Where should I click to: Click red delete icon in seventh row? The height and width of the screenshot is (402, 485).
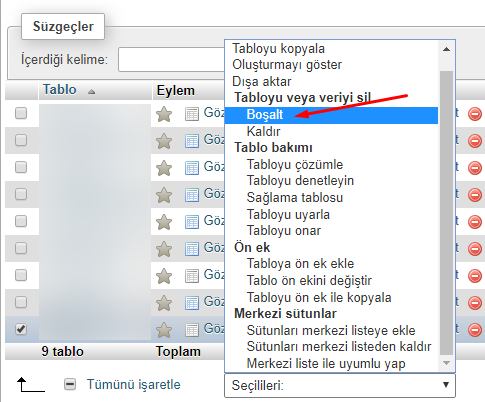[475, 276]
